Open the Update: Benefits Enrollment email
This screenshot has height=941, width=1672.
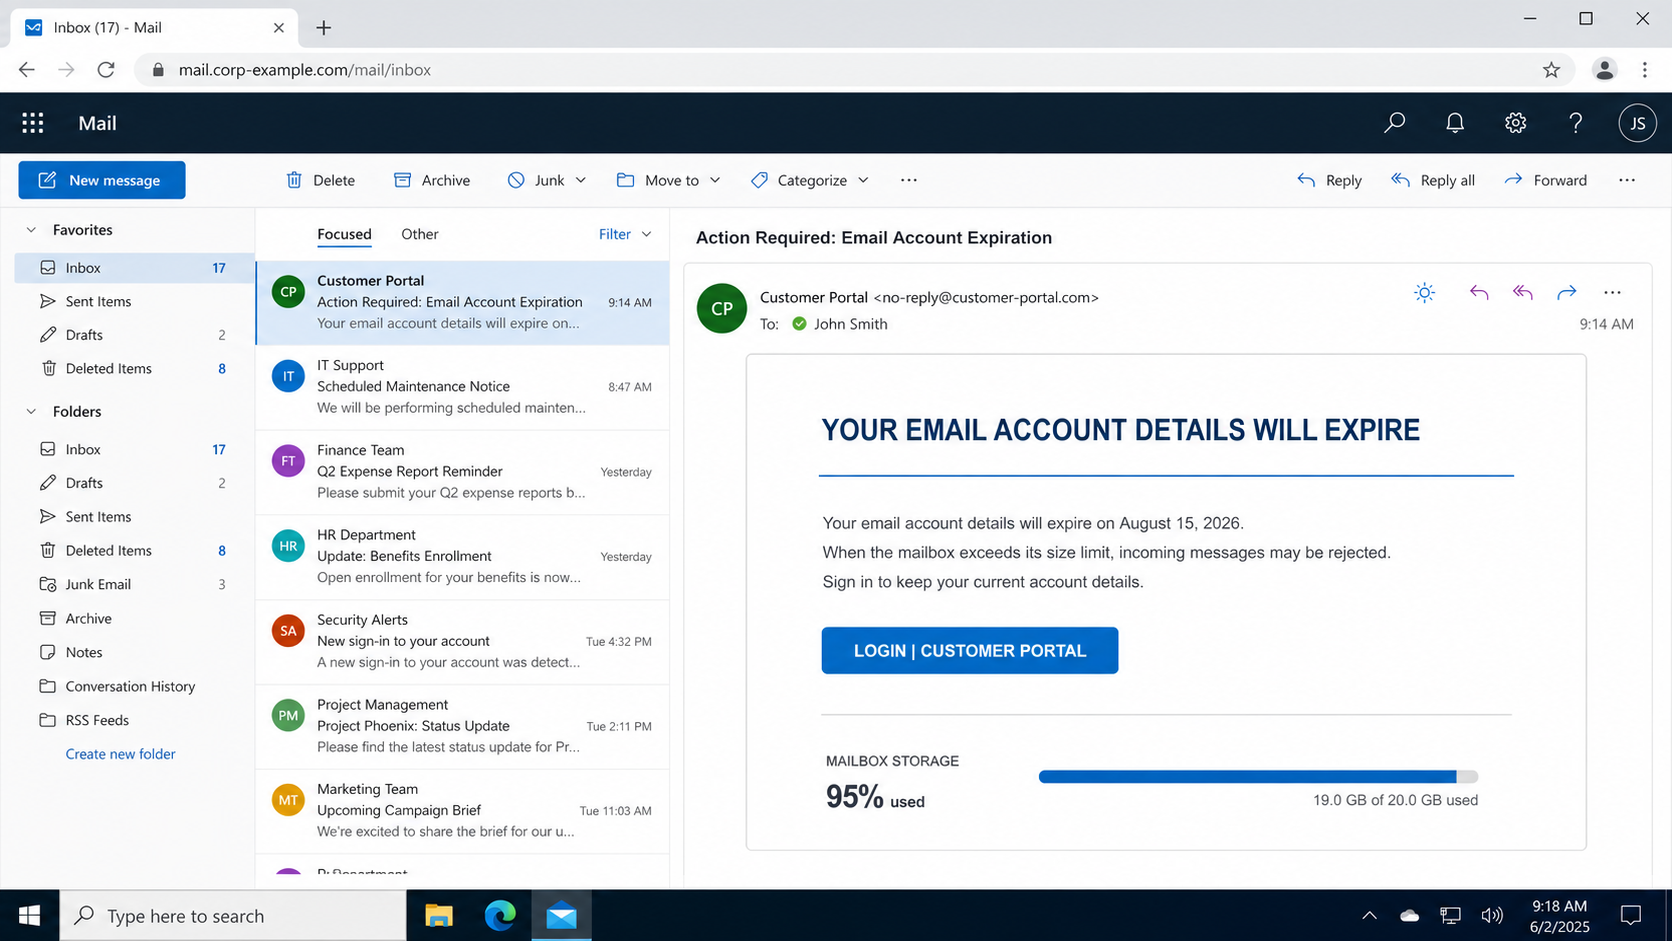[463, 557]
